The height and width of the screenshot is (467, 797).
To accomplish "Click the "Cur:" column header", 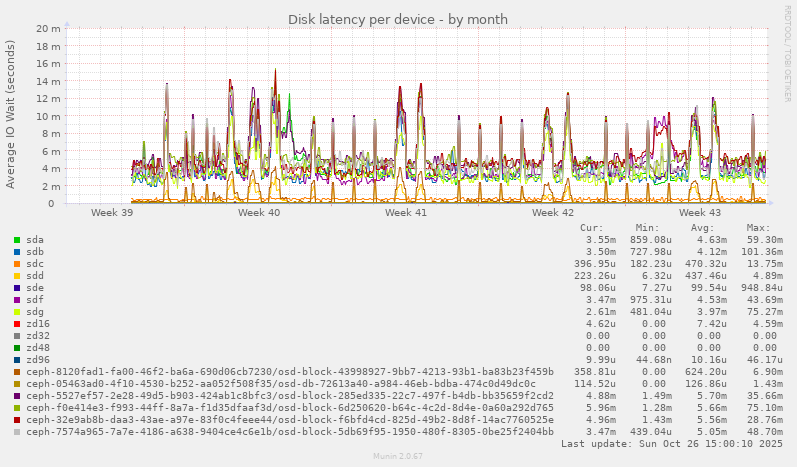I will (x=591, y=228).
